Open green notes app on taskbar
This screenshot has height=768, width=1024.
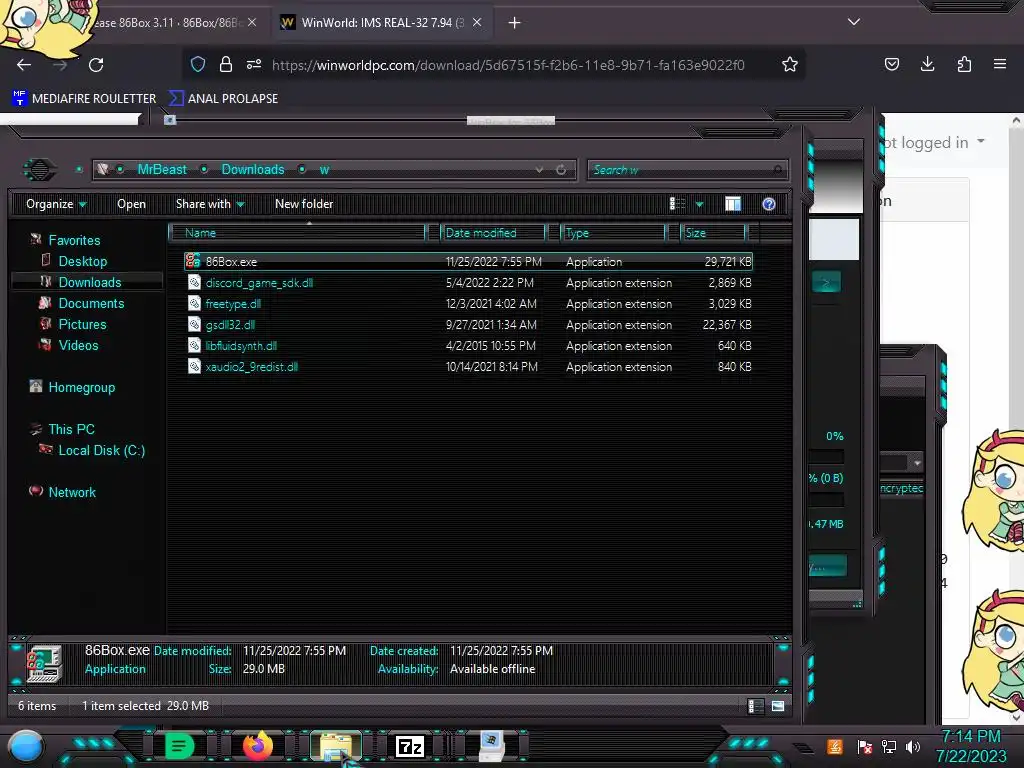click(x=180, y=746)
